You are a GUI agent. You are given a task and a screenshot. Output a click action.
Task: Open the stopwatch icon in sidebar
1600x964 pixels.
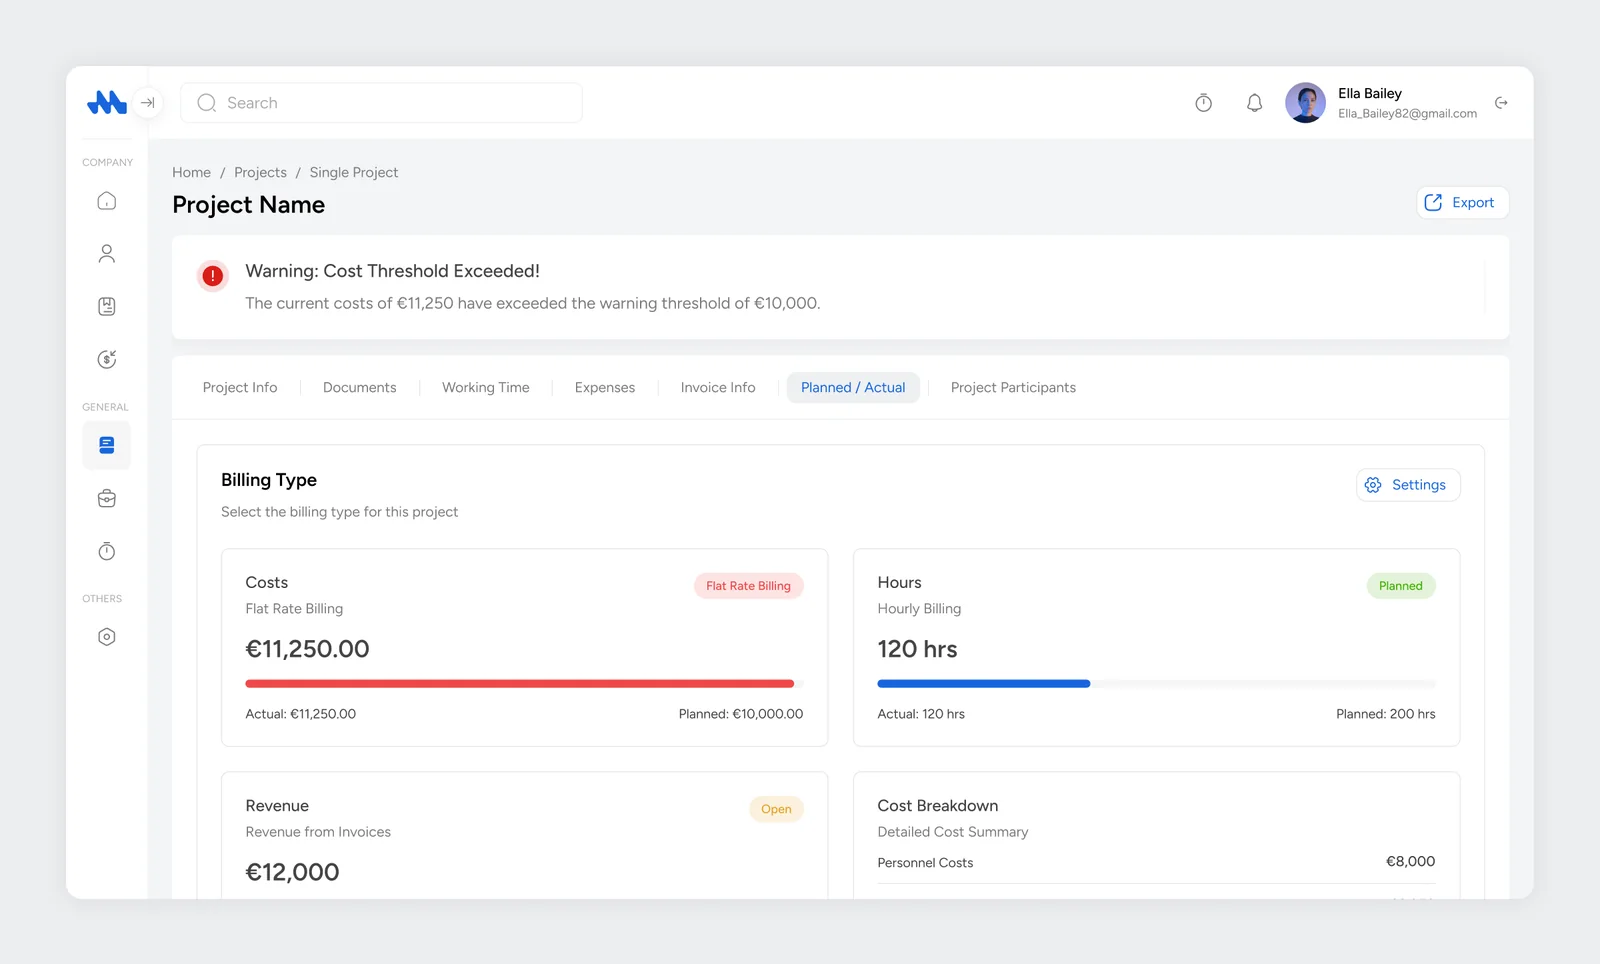point(107,551)
